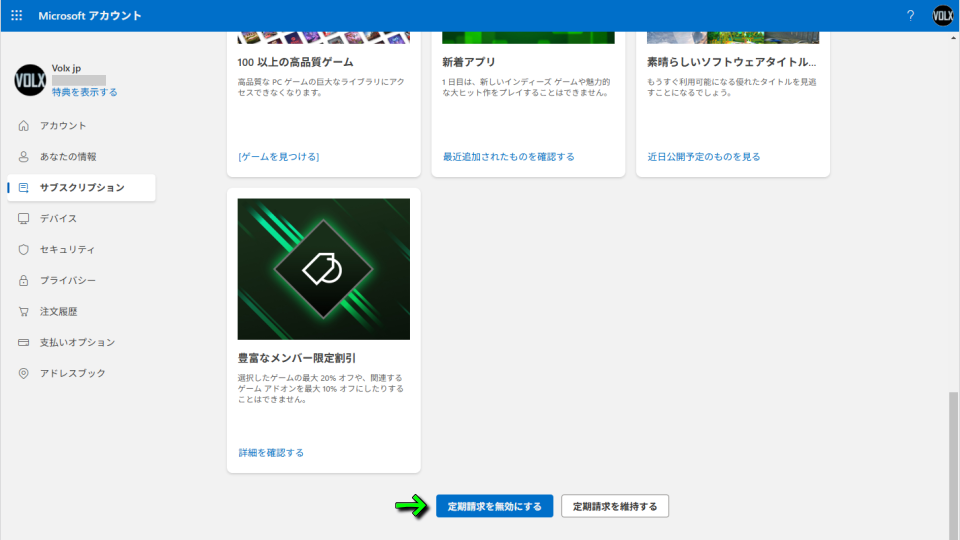Open the app launcher waffle icon
Viewport: 960px width, 540px height.
(16, 16)
